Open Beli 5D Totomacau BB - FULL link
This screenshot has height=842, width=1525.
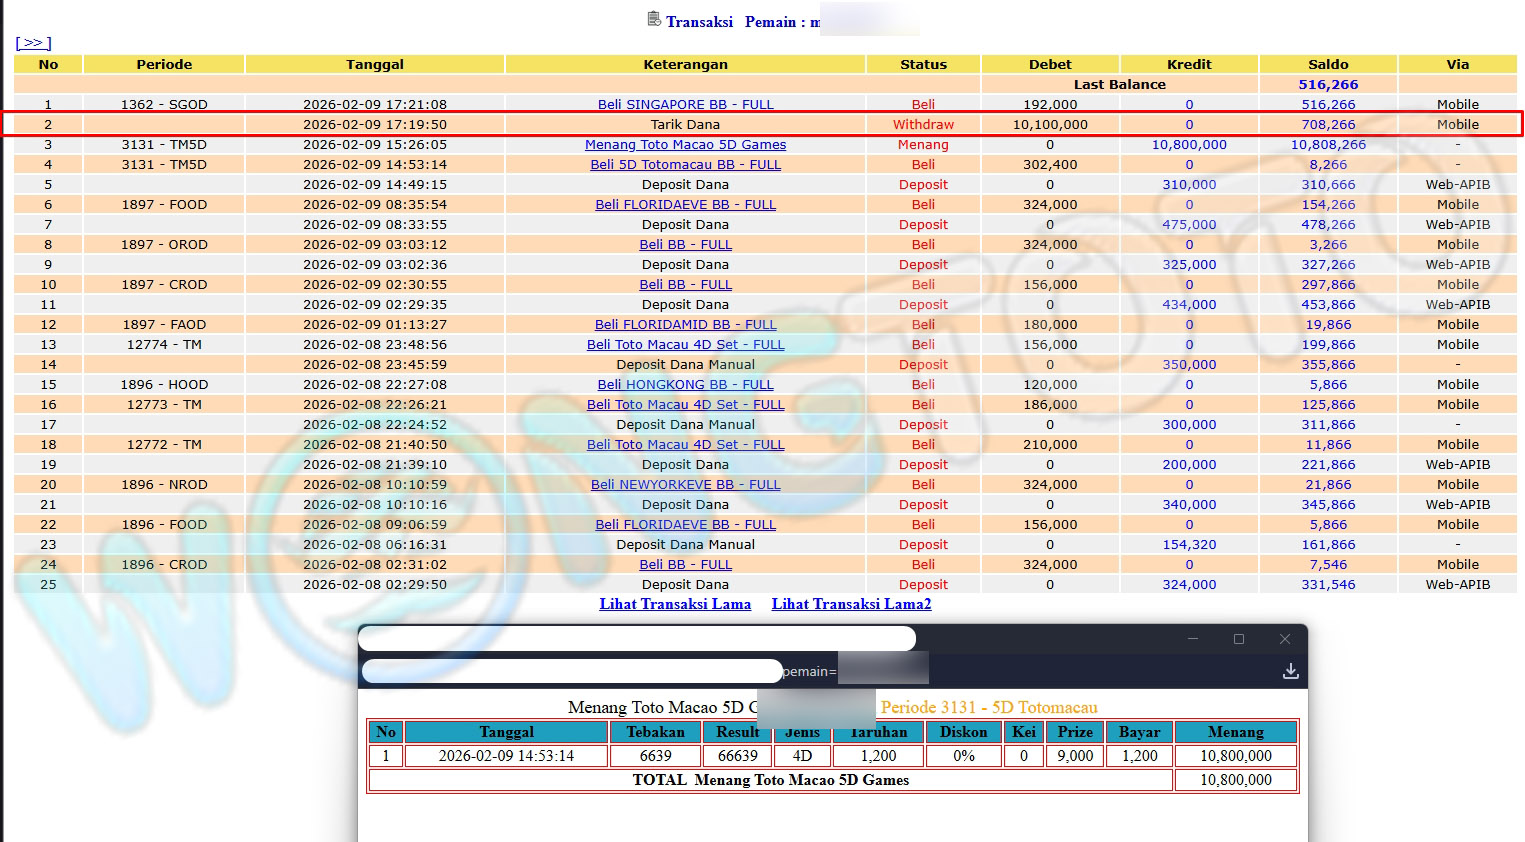(685, 165)
